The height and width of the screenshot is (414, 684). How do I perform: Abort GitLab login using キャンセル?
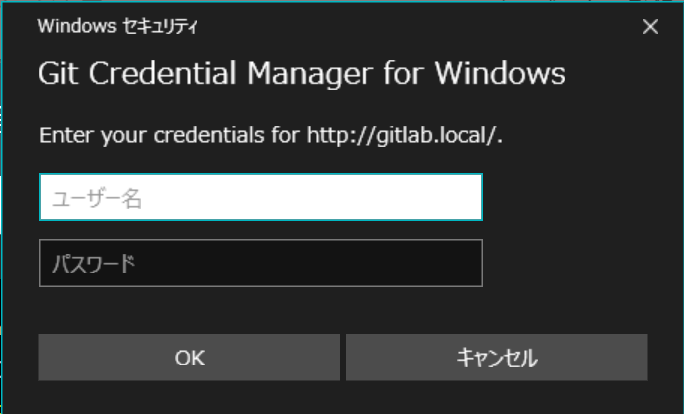[497, 357]
